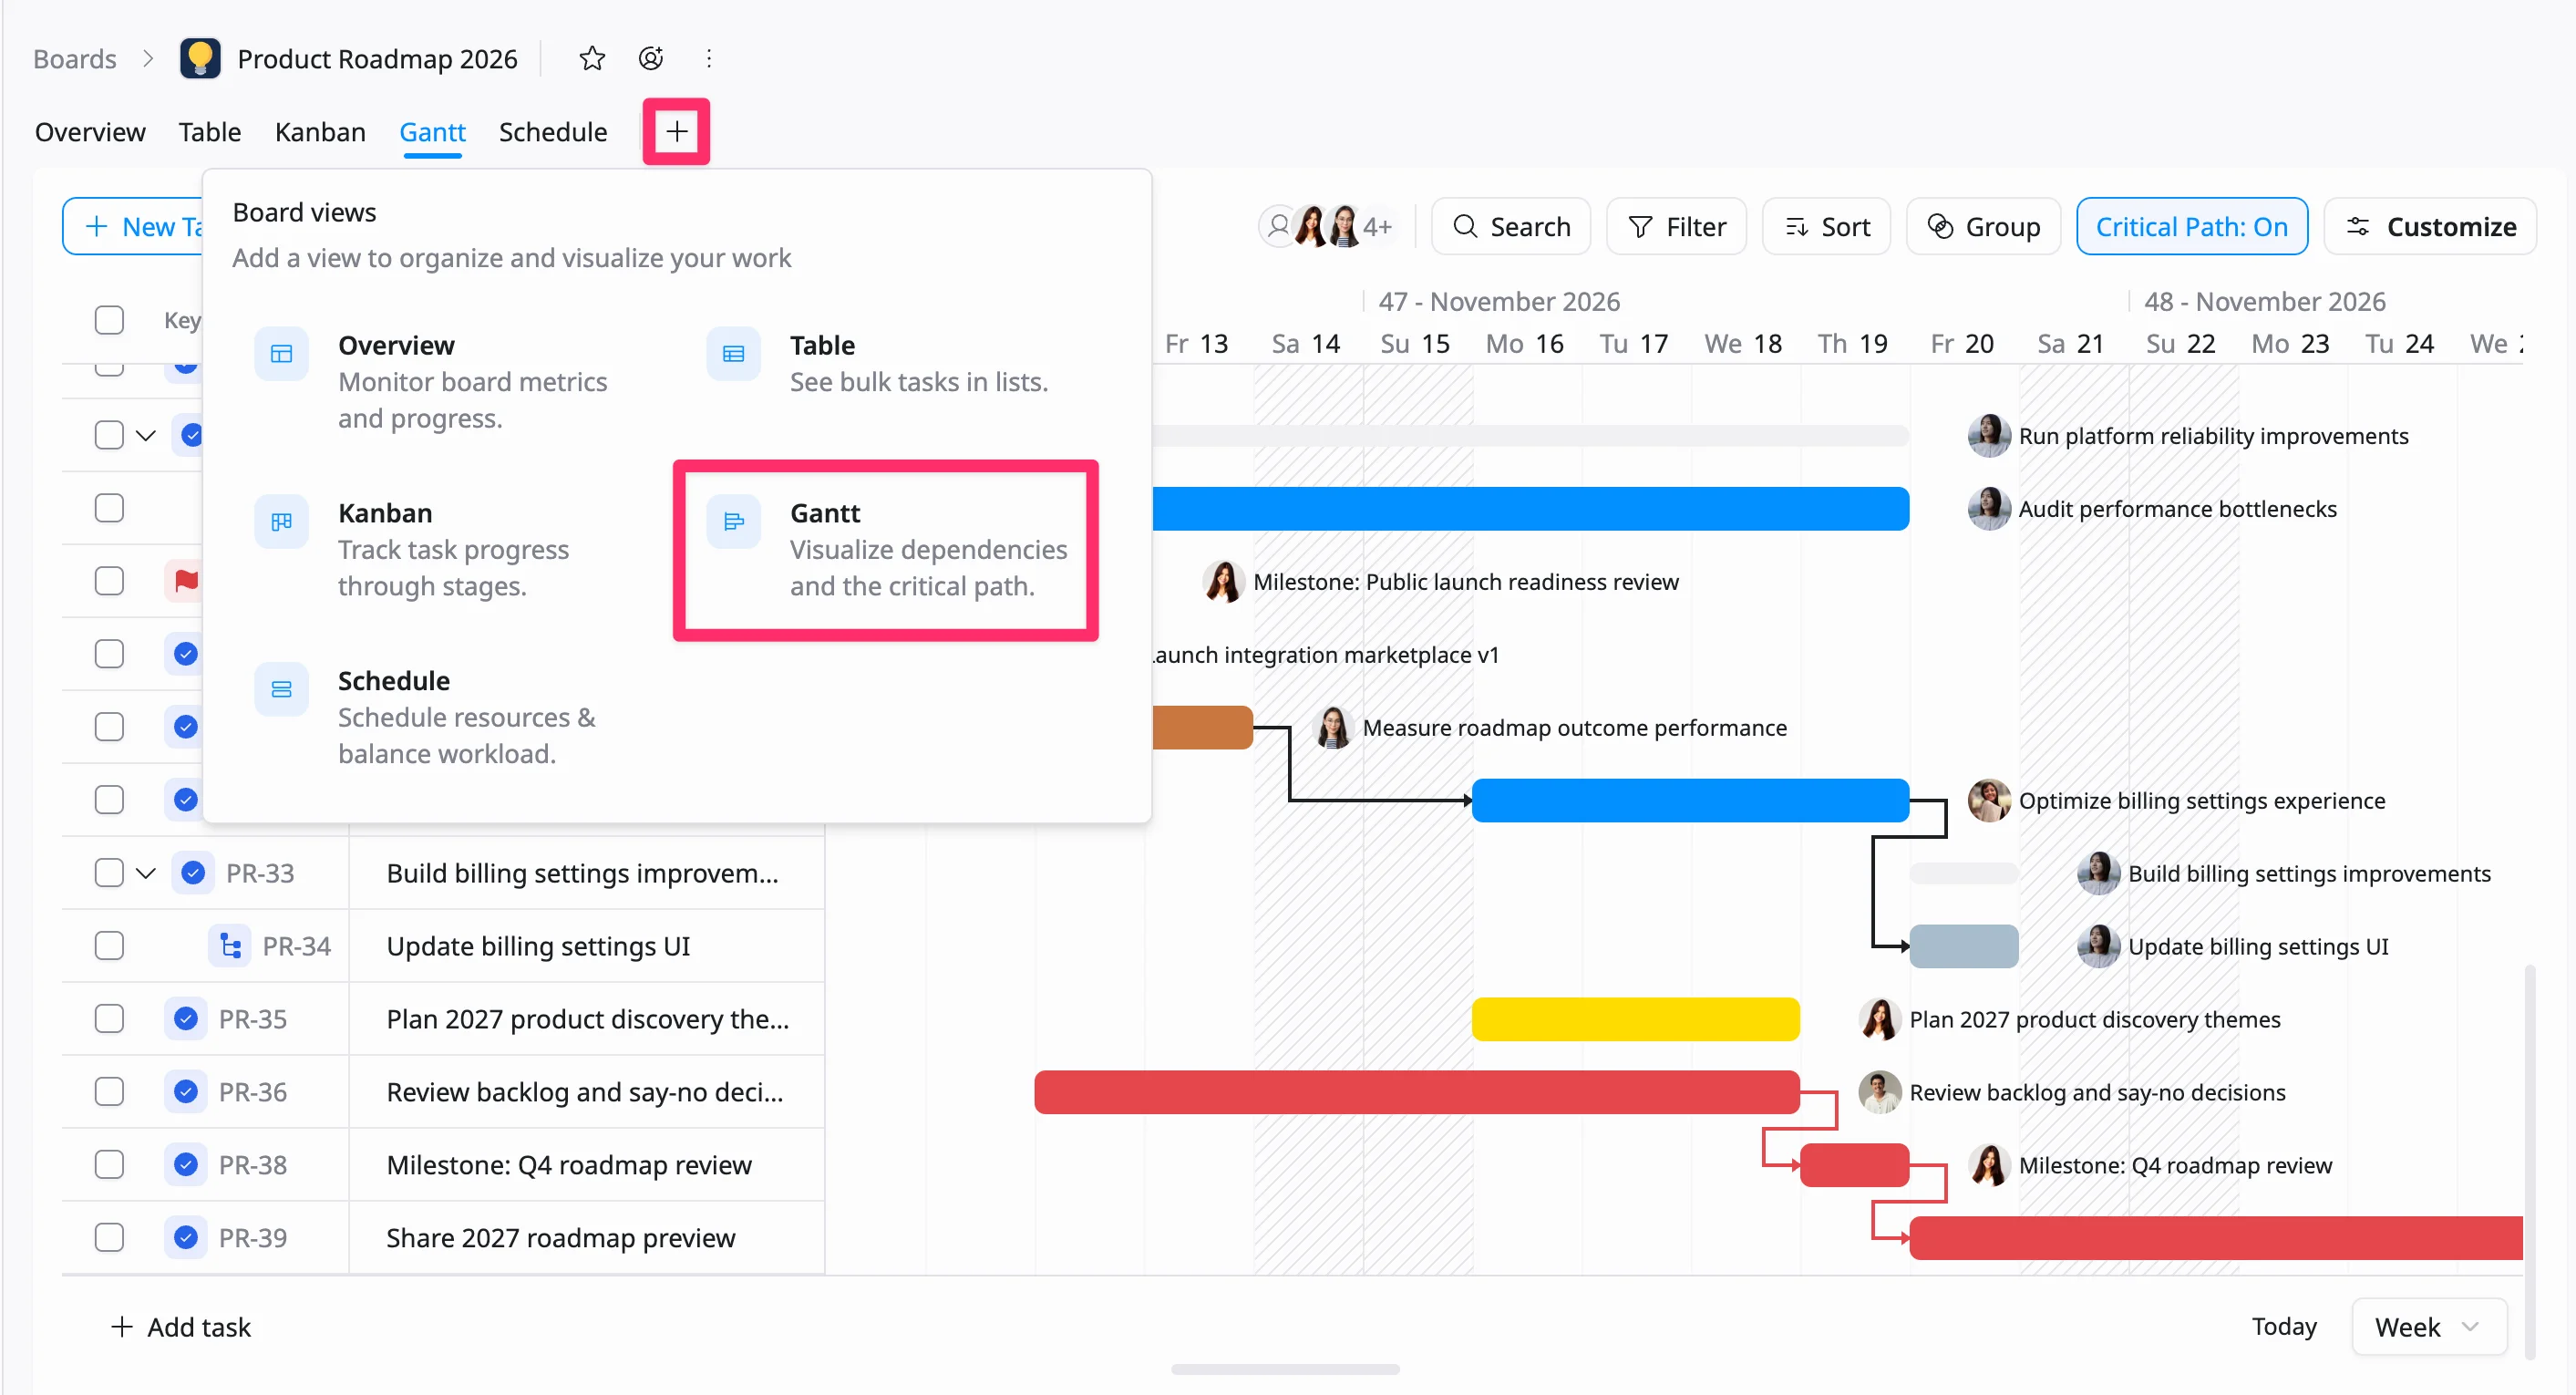Select the Schedule icon in Board views
This screenshot has width=2576, height=1395.
click(x=282, y=690)
